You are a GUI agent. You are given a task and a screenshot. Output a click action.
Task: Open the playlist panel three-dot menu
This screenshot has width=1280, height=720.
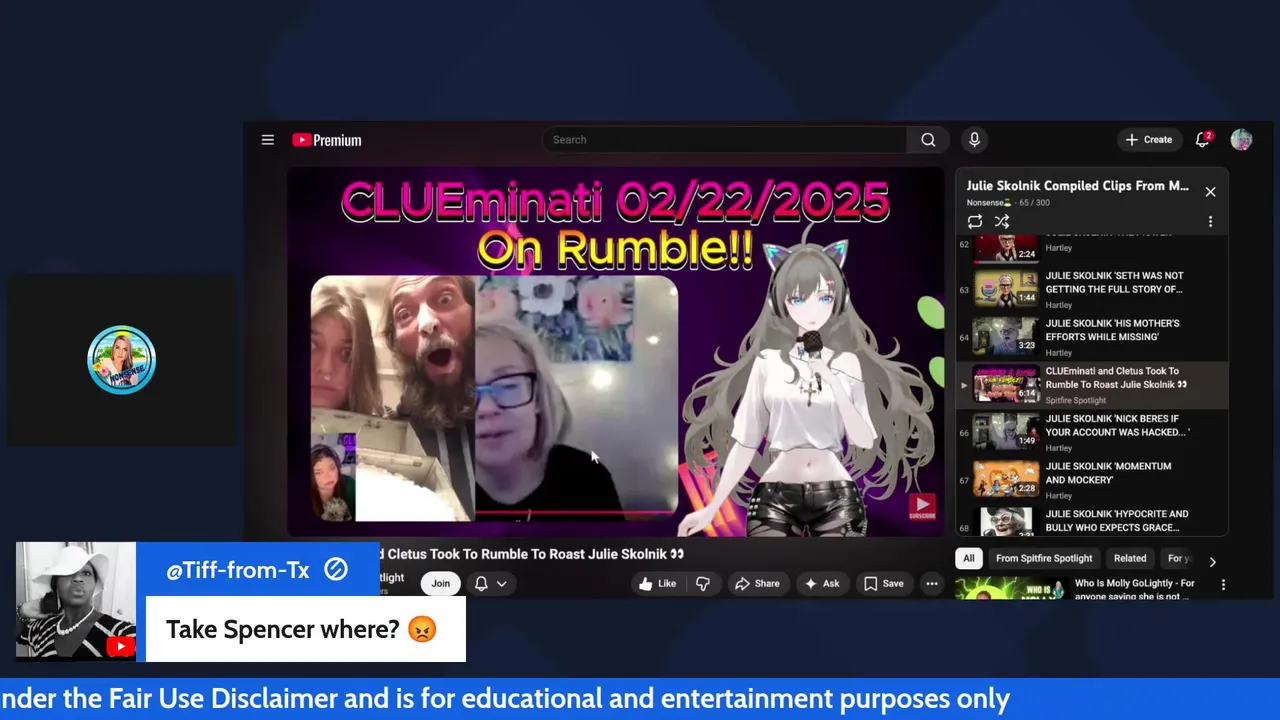[x=1210, y=222]
